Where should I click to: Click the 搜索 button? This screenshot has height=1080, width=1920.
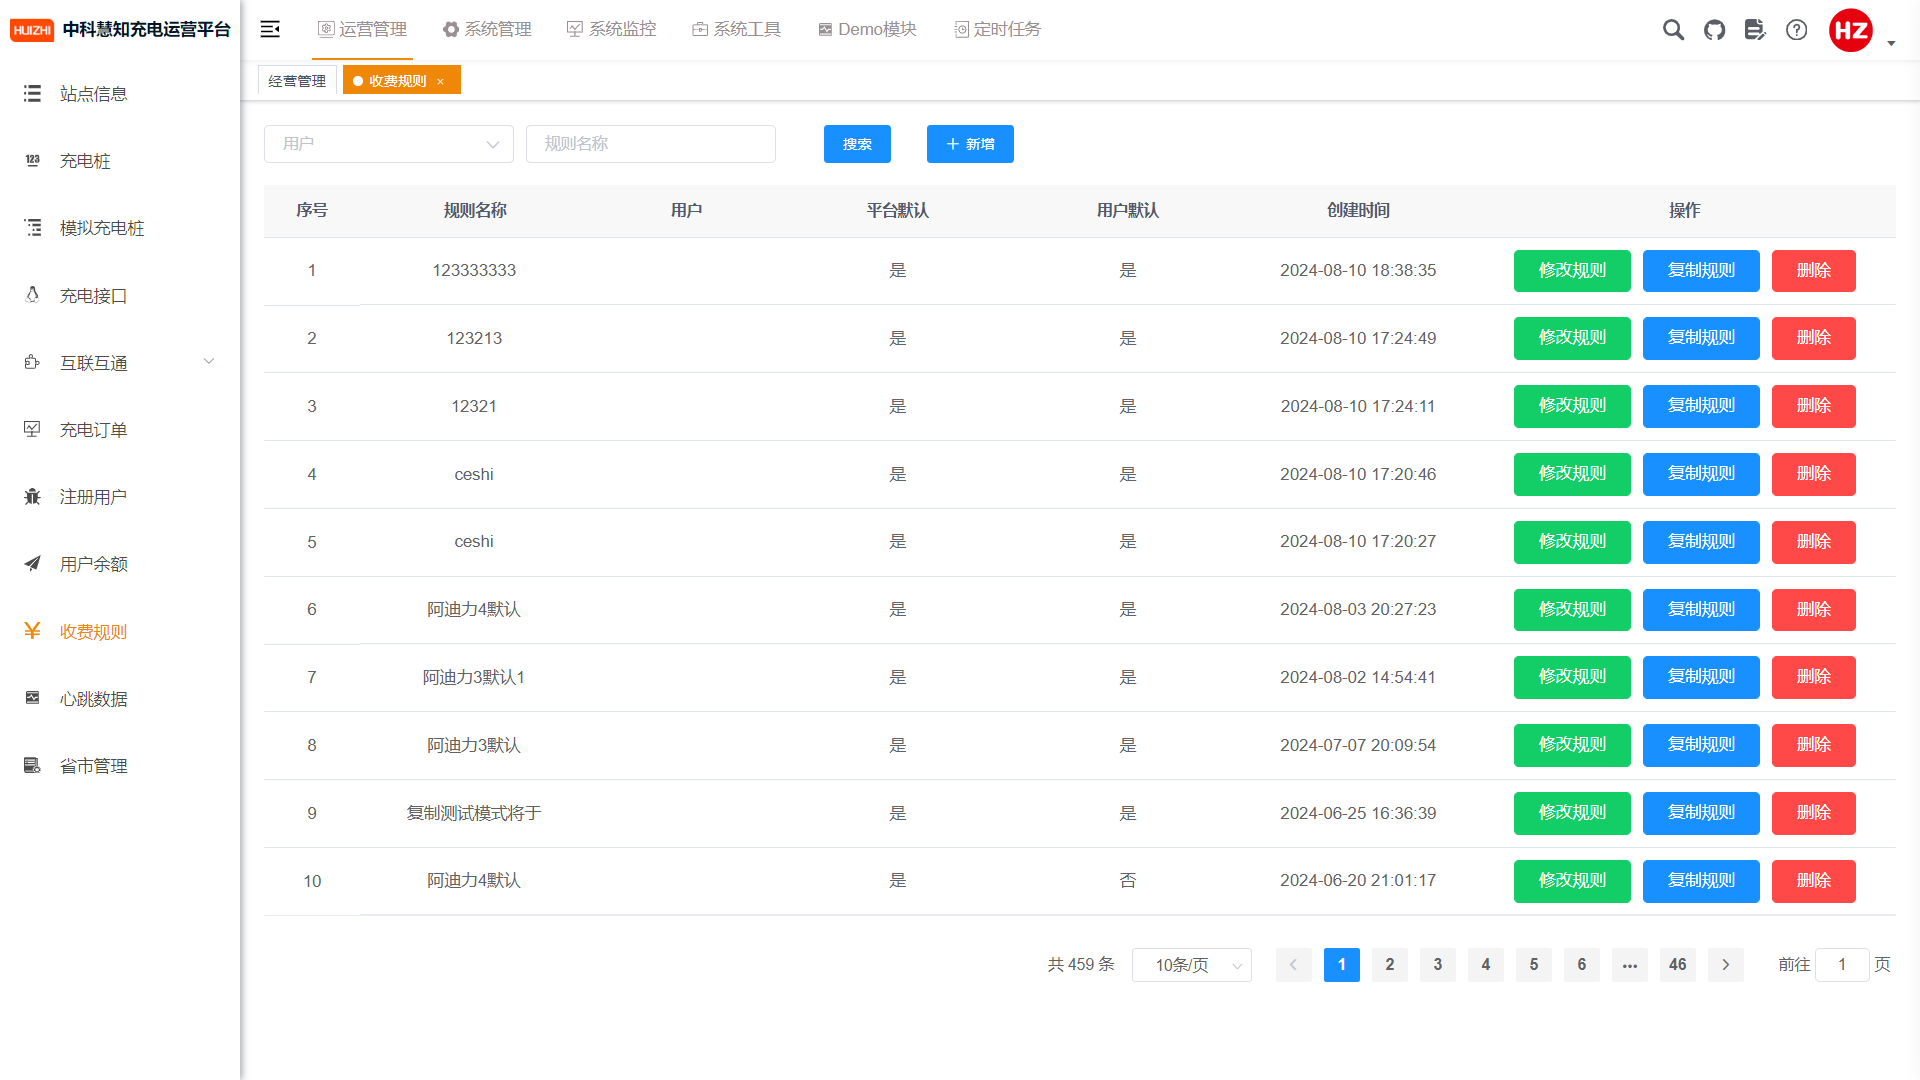tap(857, 144)
